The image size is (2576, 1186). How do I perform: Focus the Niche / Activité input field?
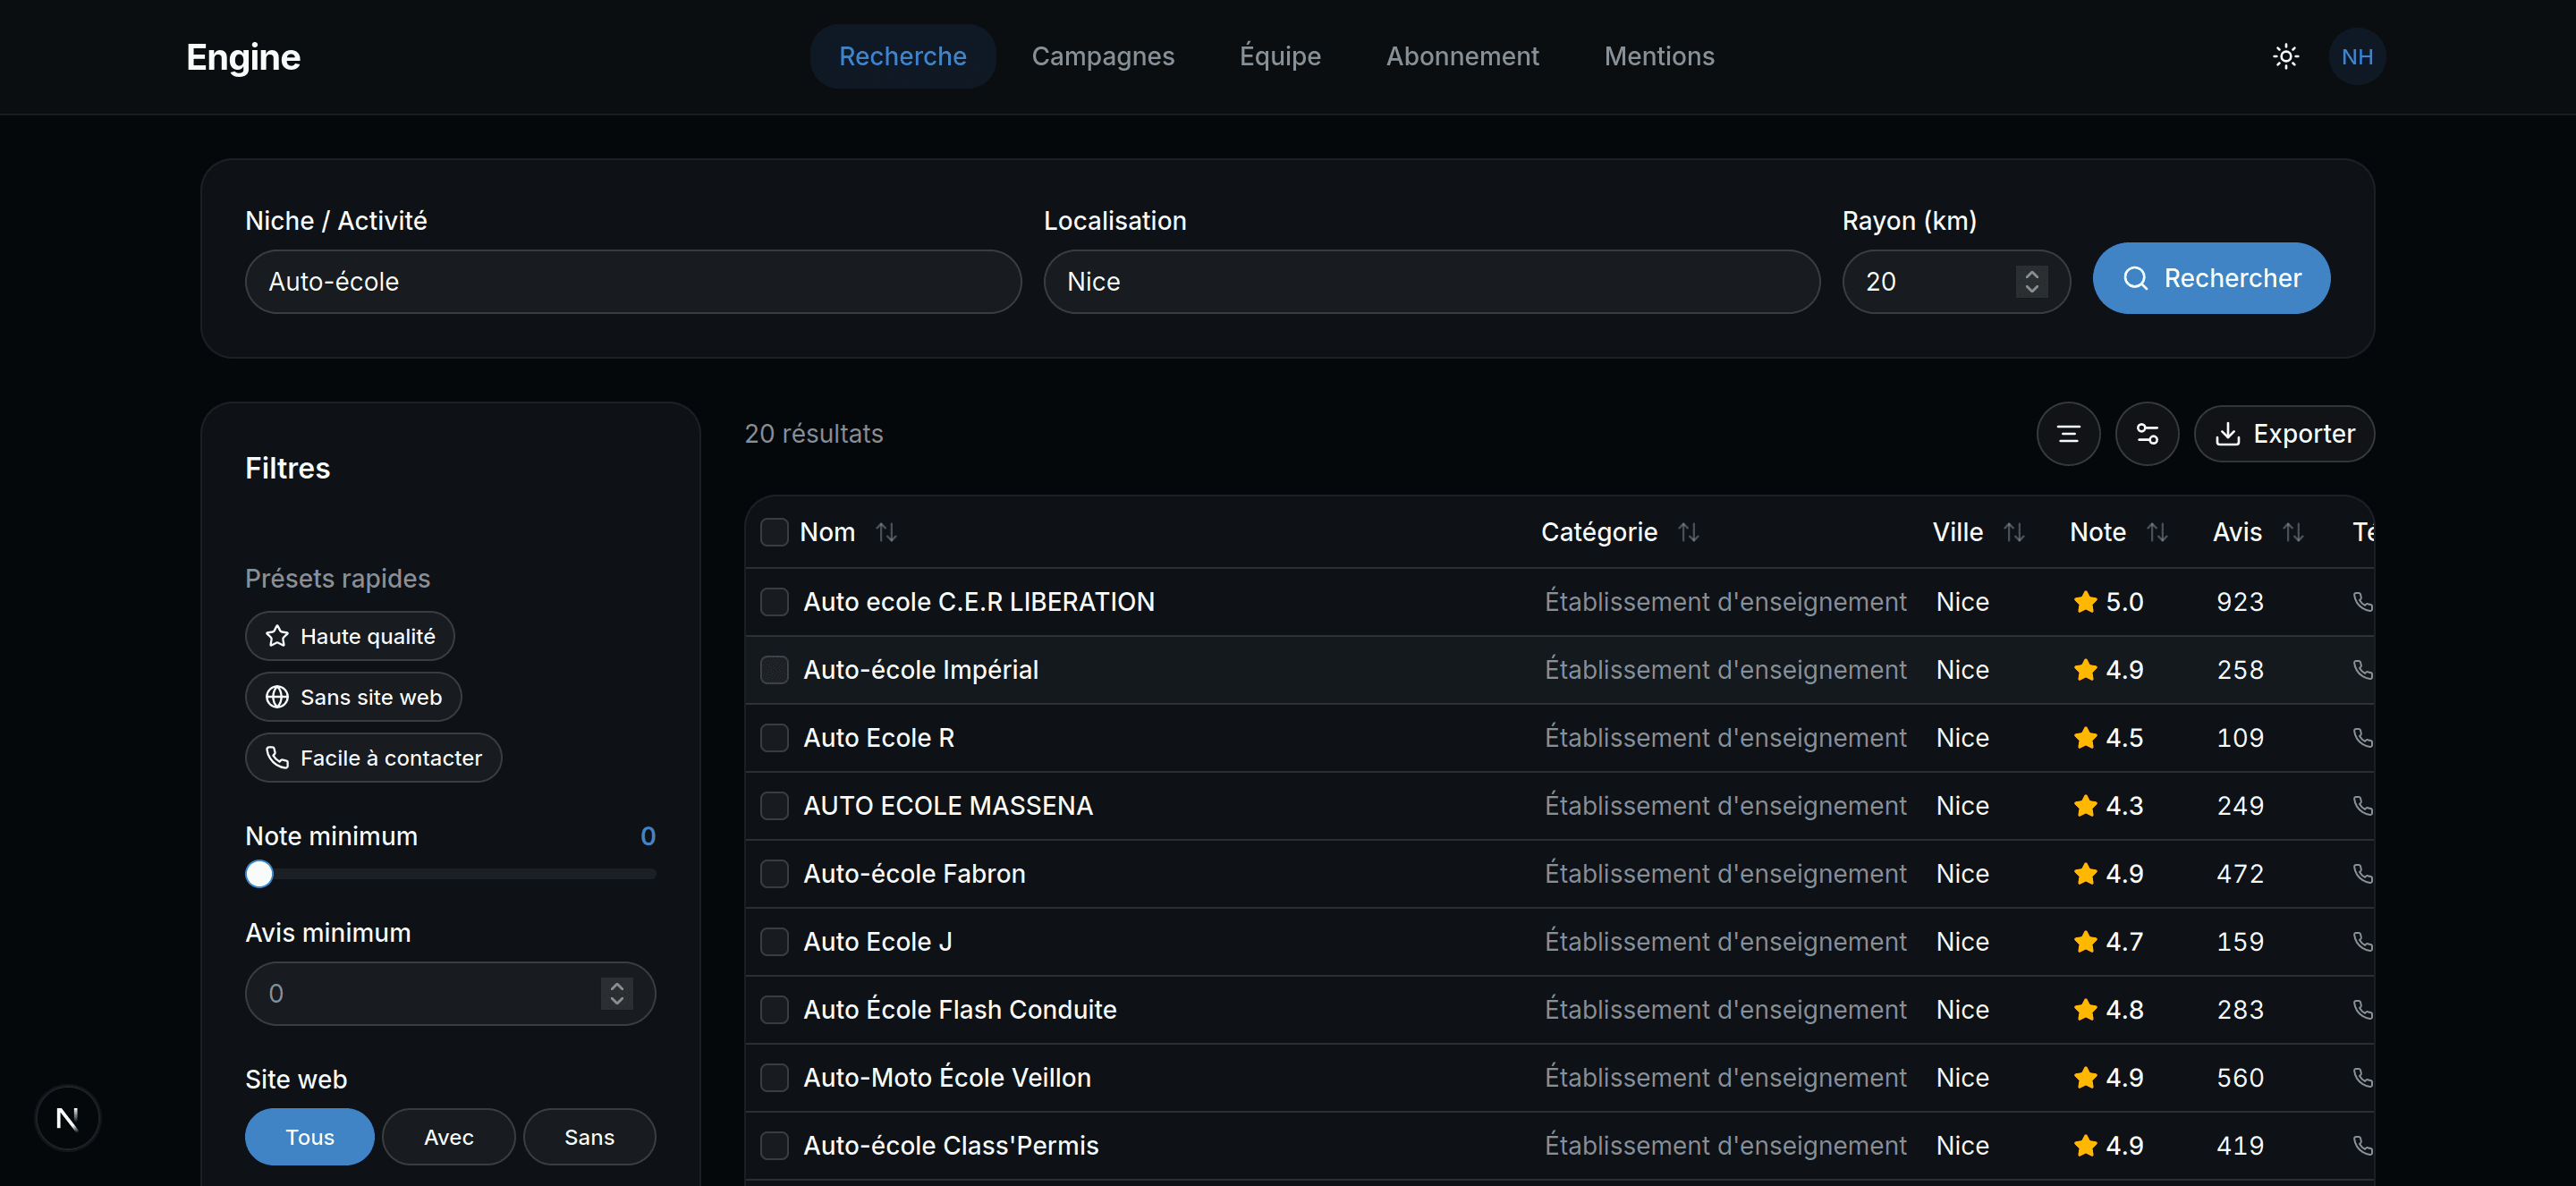(x=633, y=281)
